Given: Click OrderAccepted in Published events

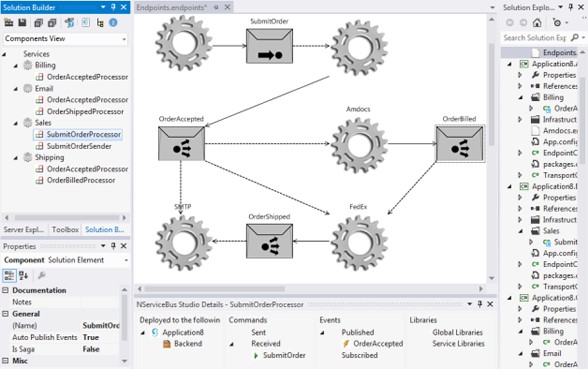Looking at the screenshot, I should tap(378, 344).
